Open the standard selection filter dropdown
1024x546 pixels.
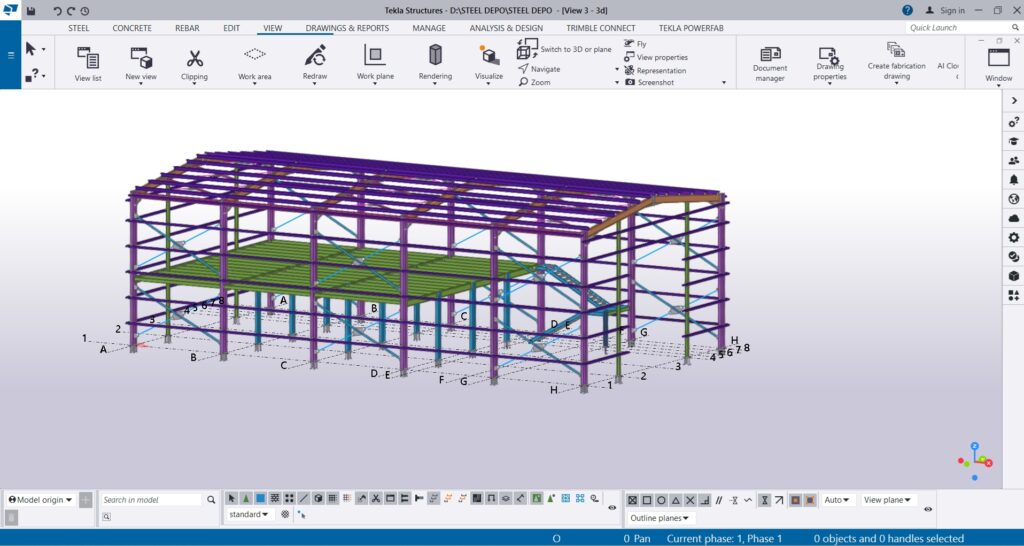pyautogui.click(x=249, y=515)
